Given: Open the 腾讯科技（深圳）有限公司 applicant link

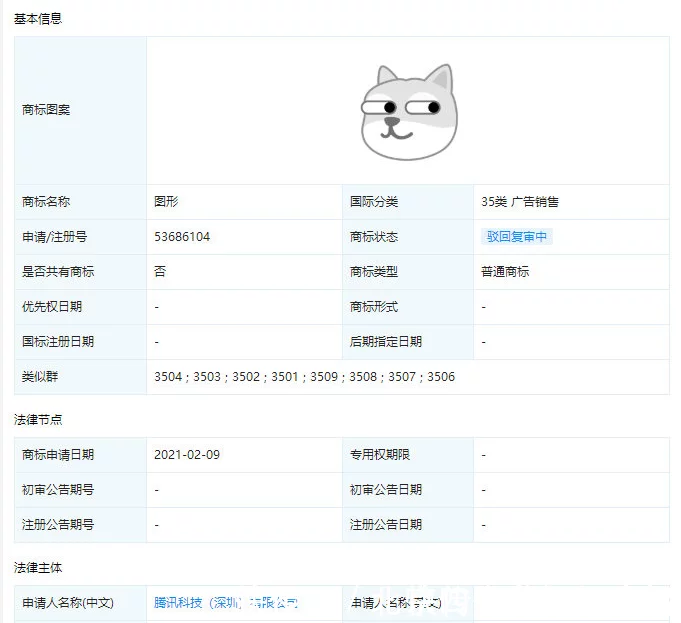Looking at the screenshot, I should [226, 603].
